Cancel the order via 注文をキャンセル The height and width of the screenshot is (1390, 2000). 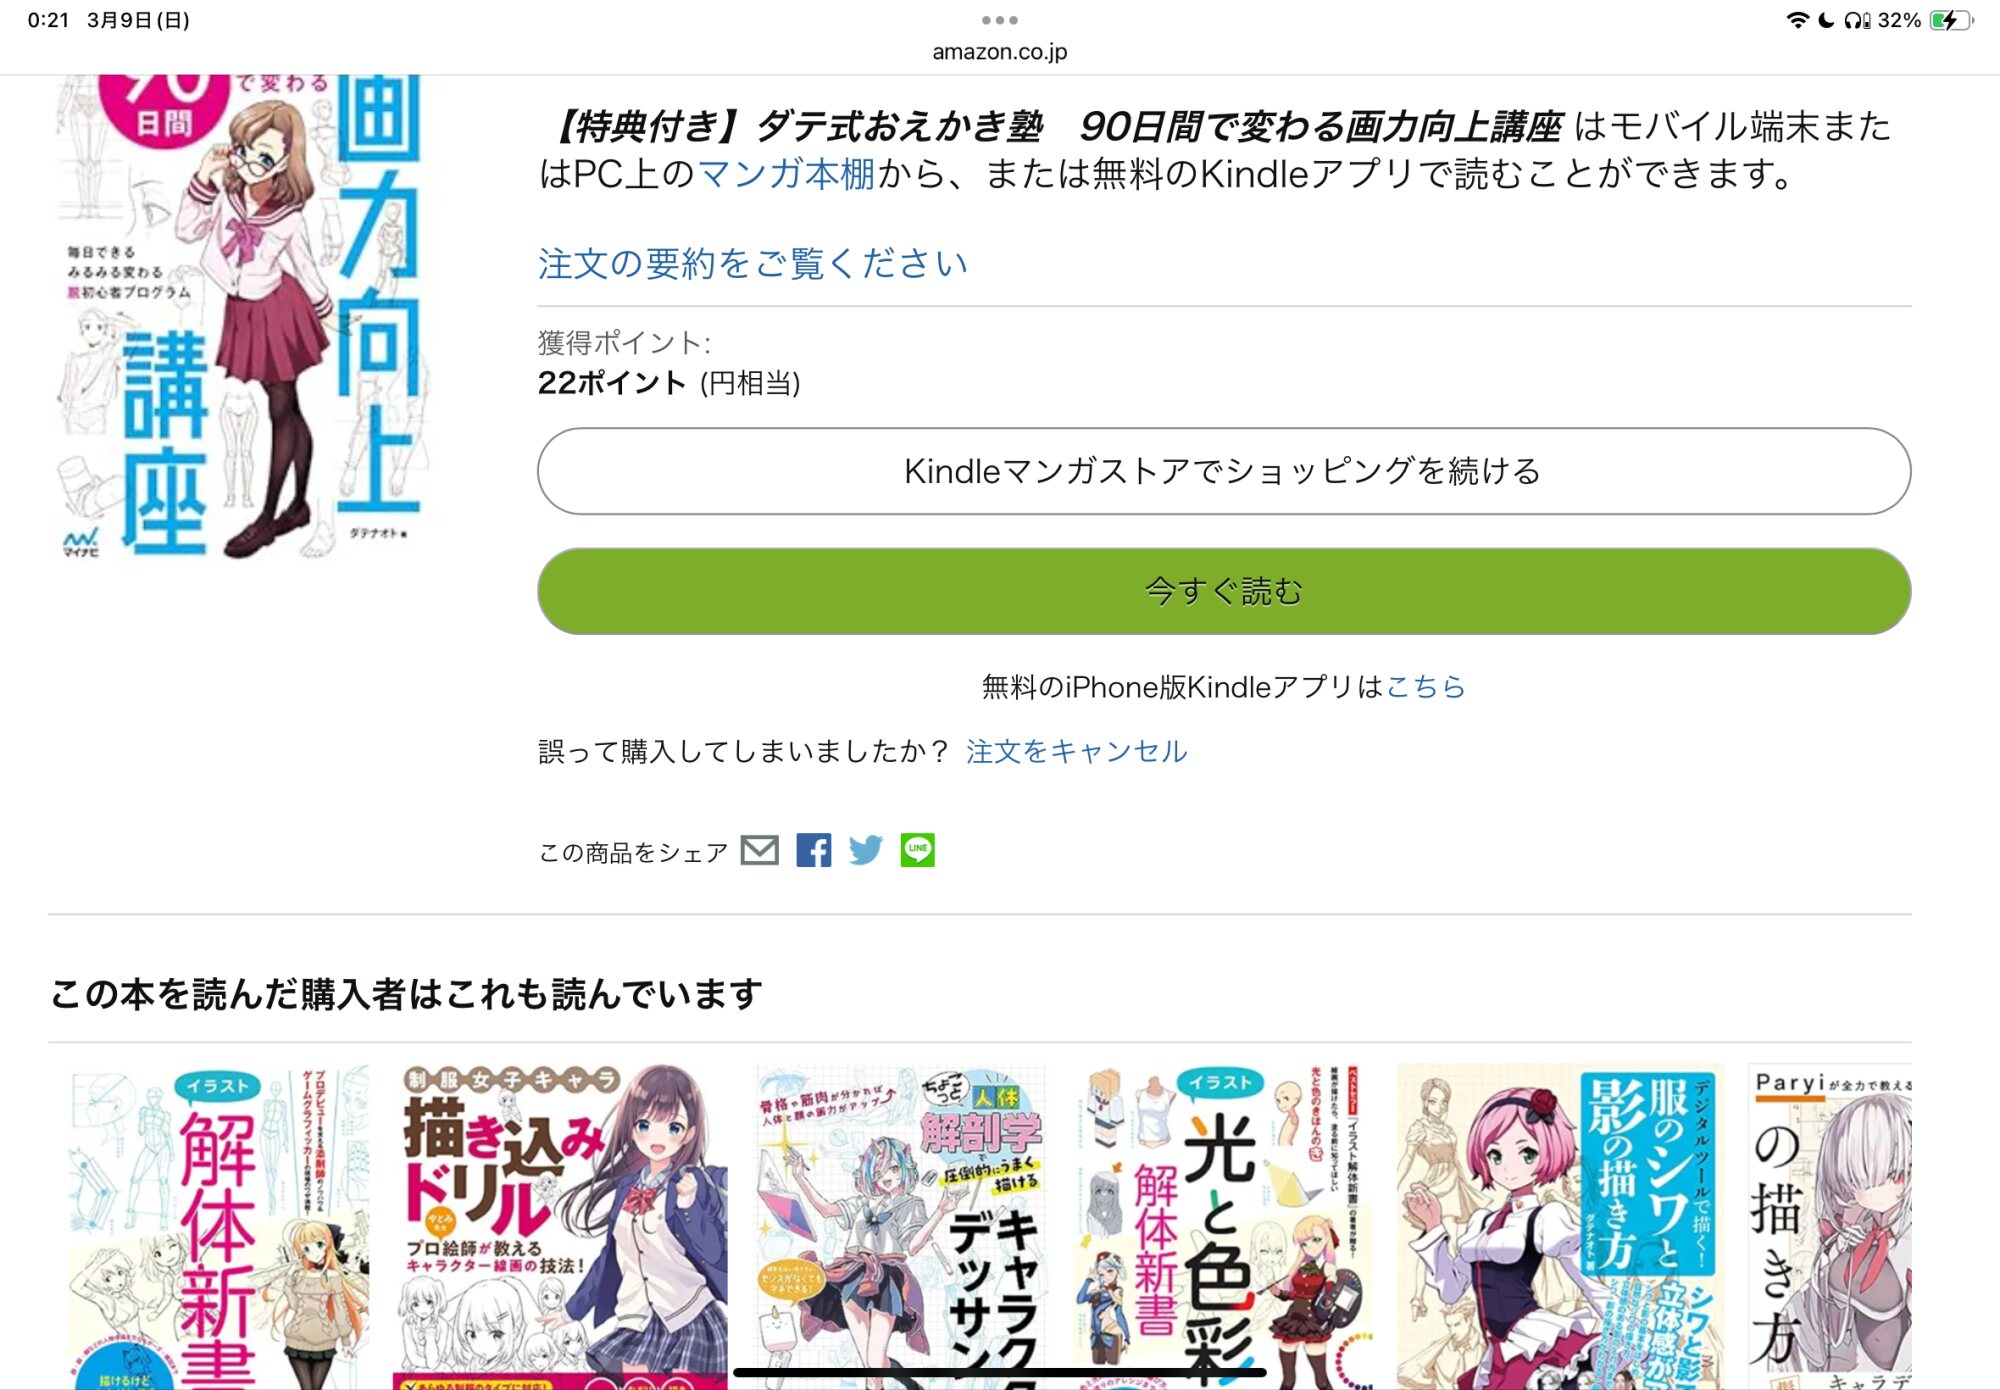tap(1077, 751)
